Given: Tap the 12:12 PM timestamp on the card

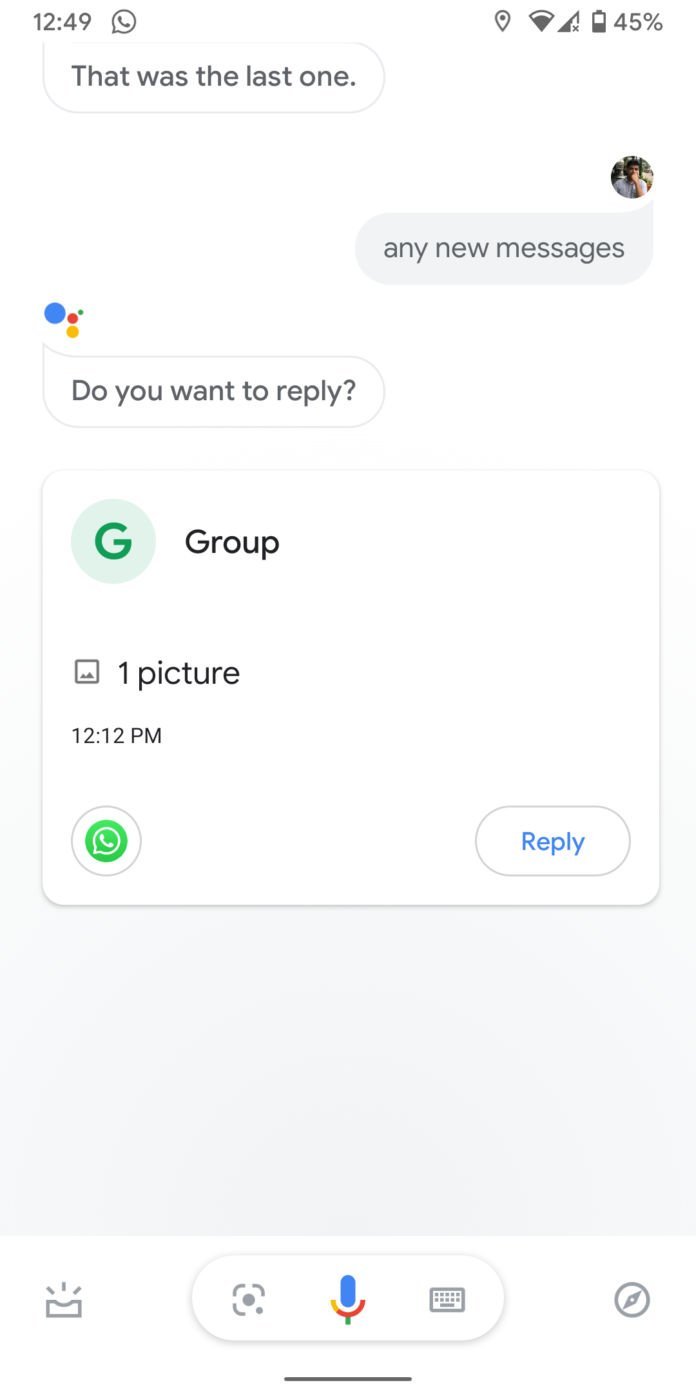Looking at the screenshot, I should tap(116, 735).
